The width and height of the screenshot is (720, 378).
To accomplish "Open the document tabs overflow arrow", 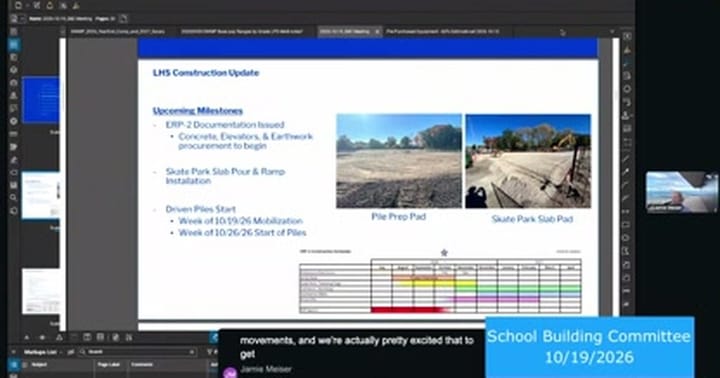I will (611, 32).
